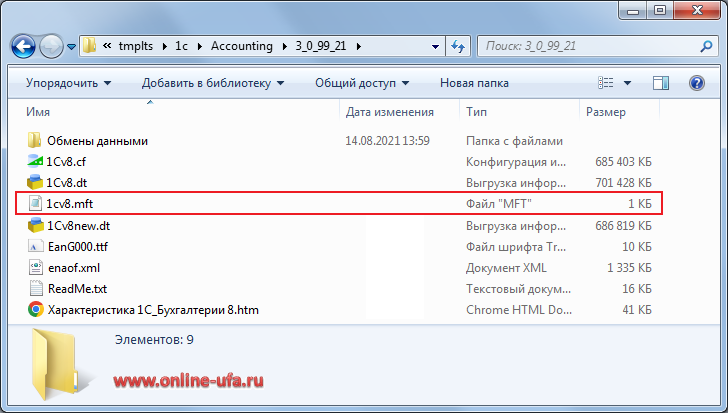Viewport: 728px width, 413px height.
Task: Select the 1cv8.mft file icon
Action: click(x=35, y=203)
